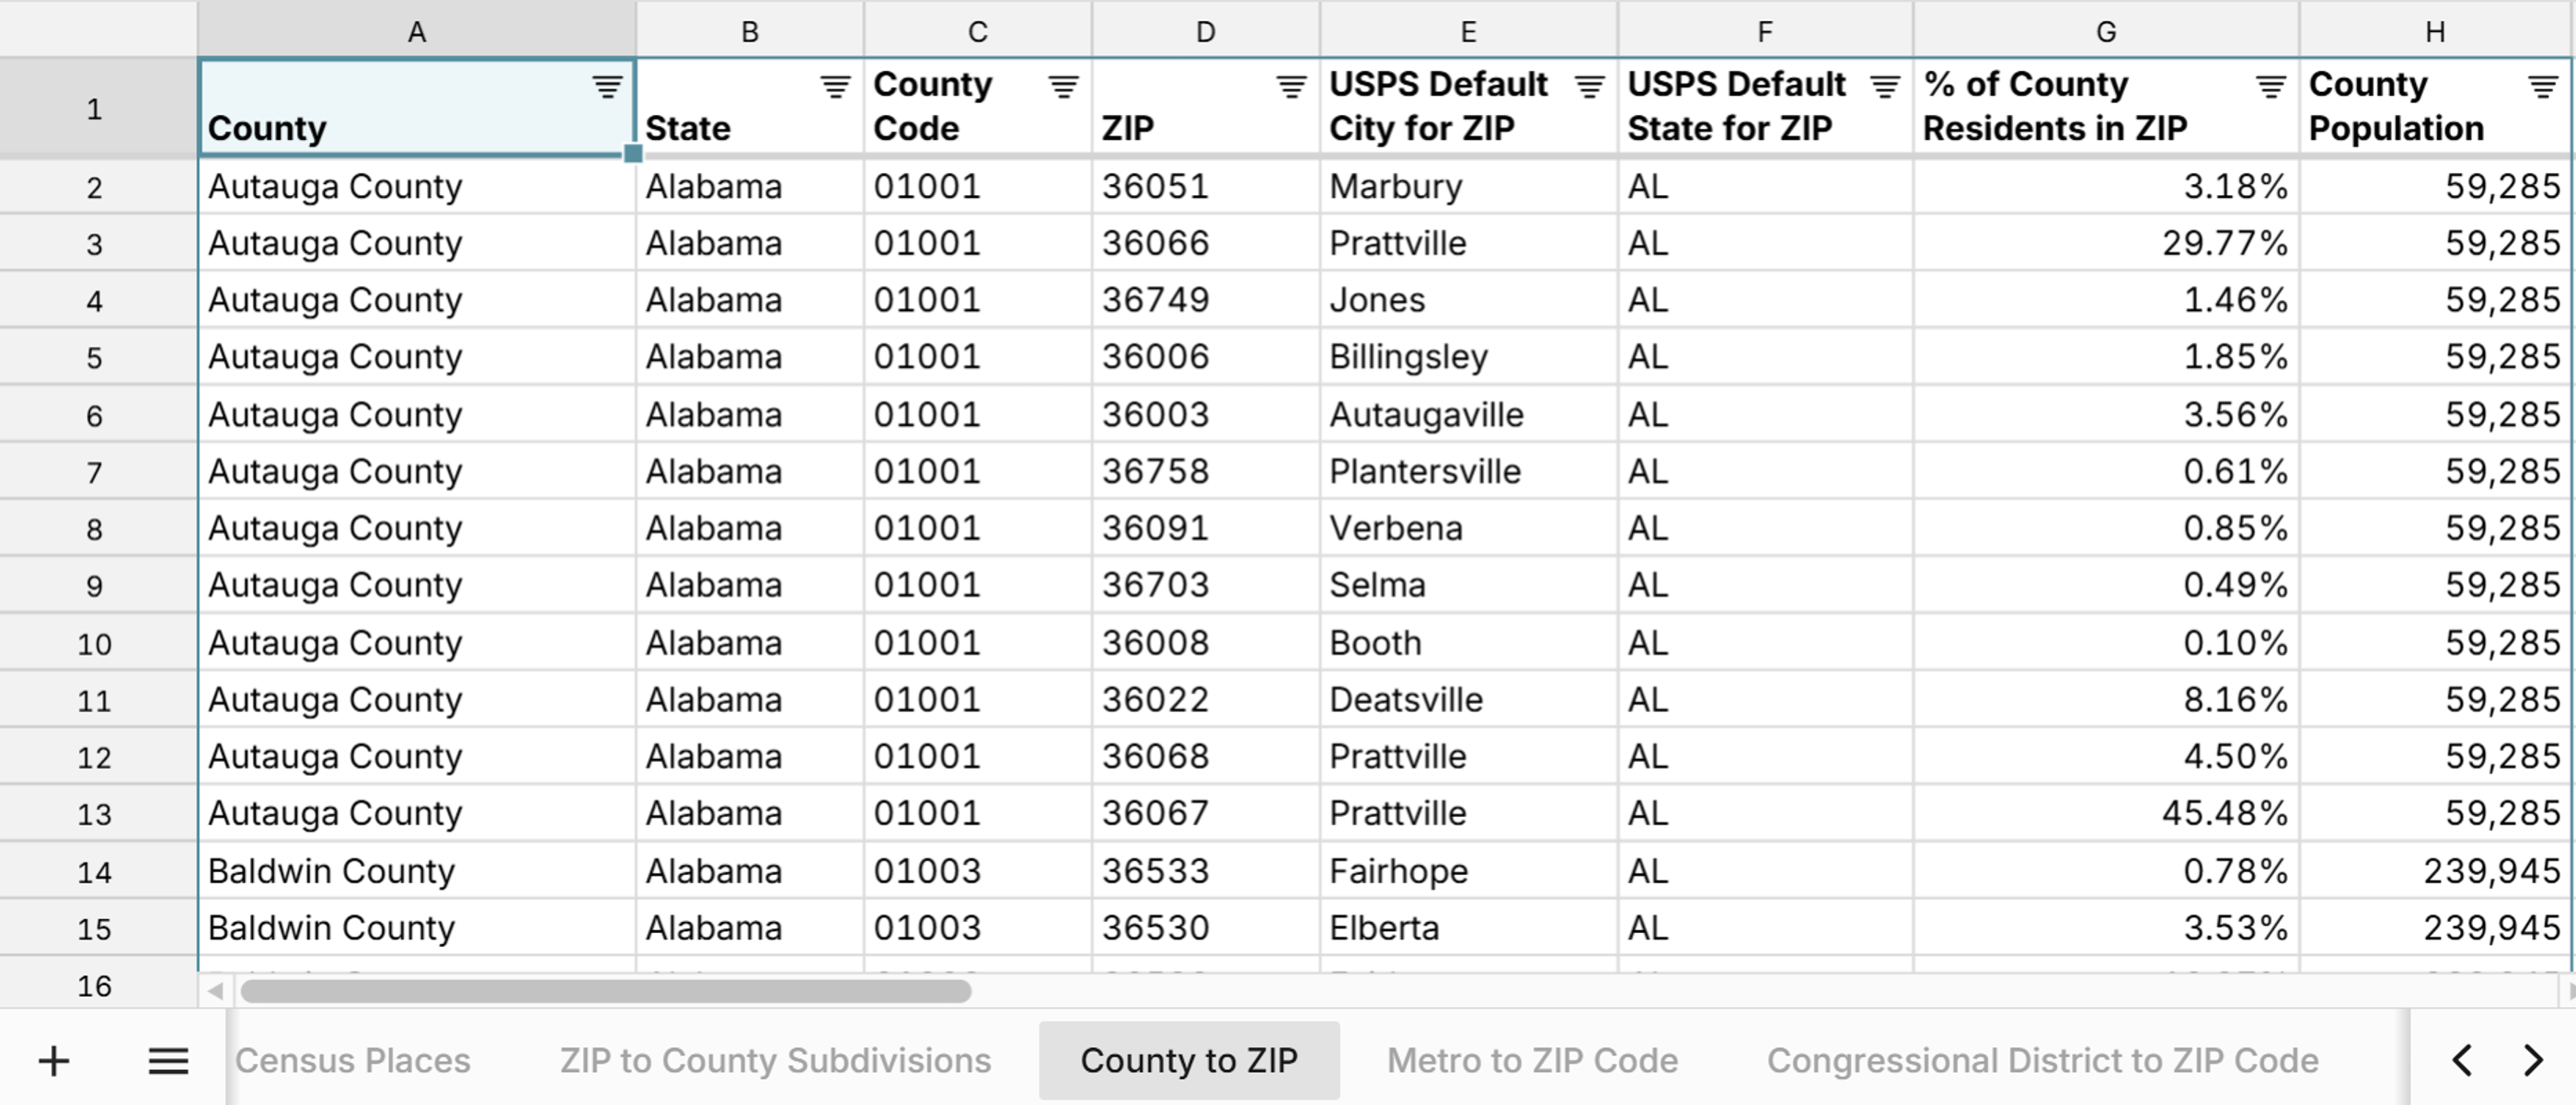The image size is (2576, 1105).
Task: Select the cell containing Autaugaville
Action: 1427,414
